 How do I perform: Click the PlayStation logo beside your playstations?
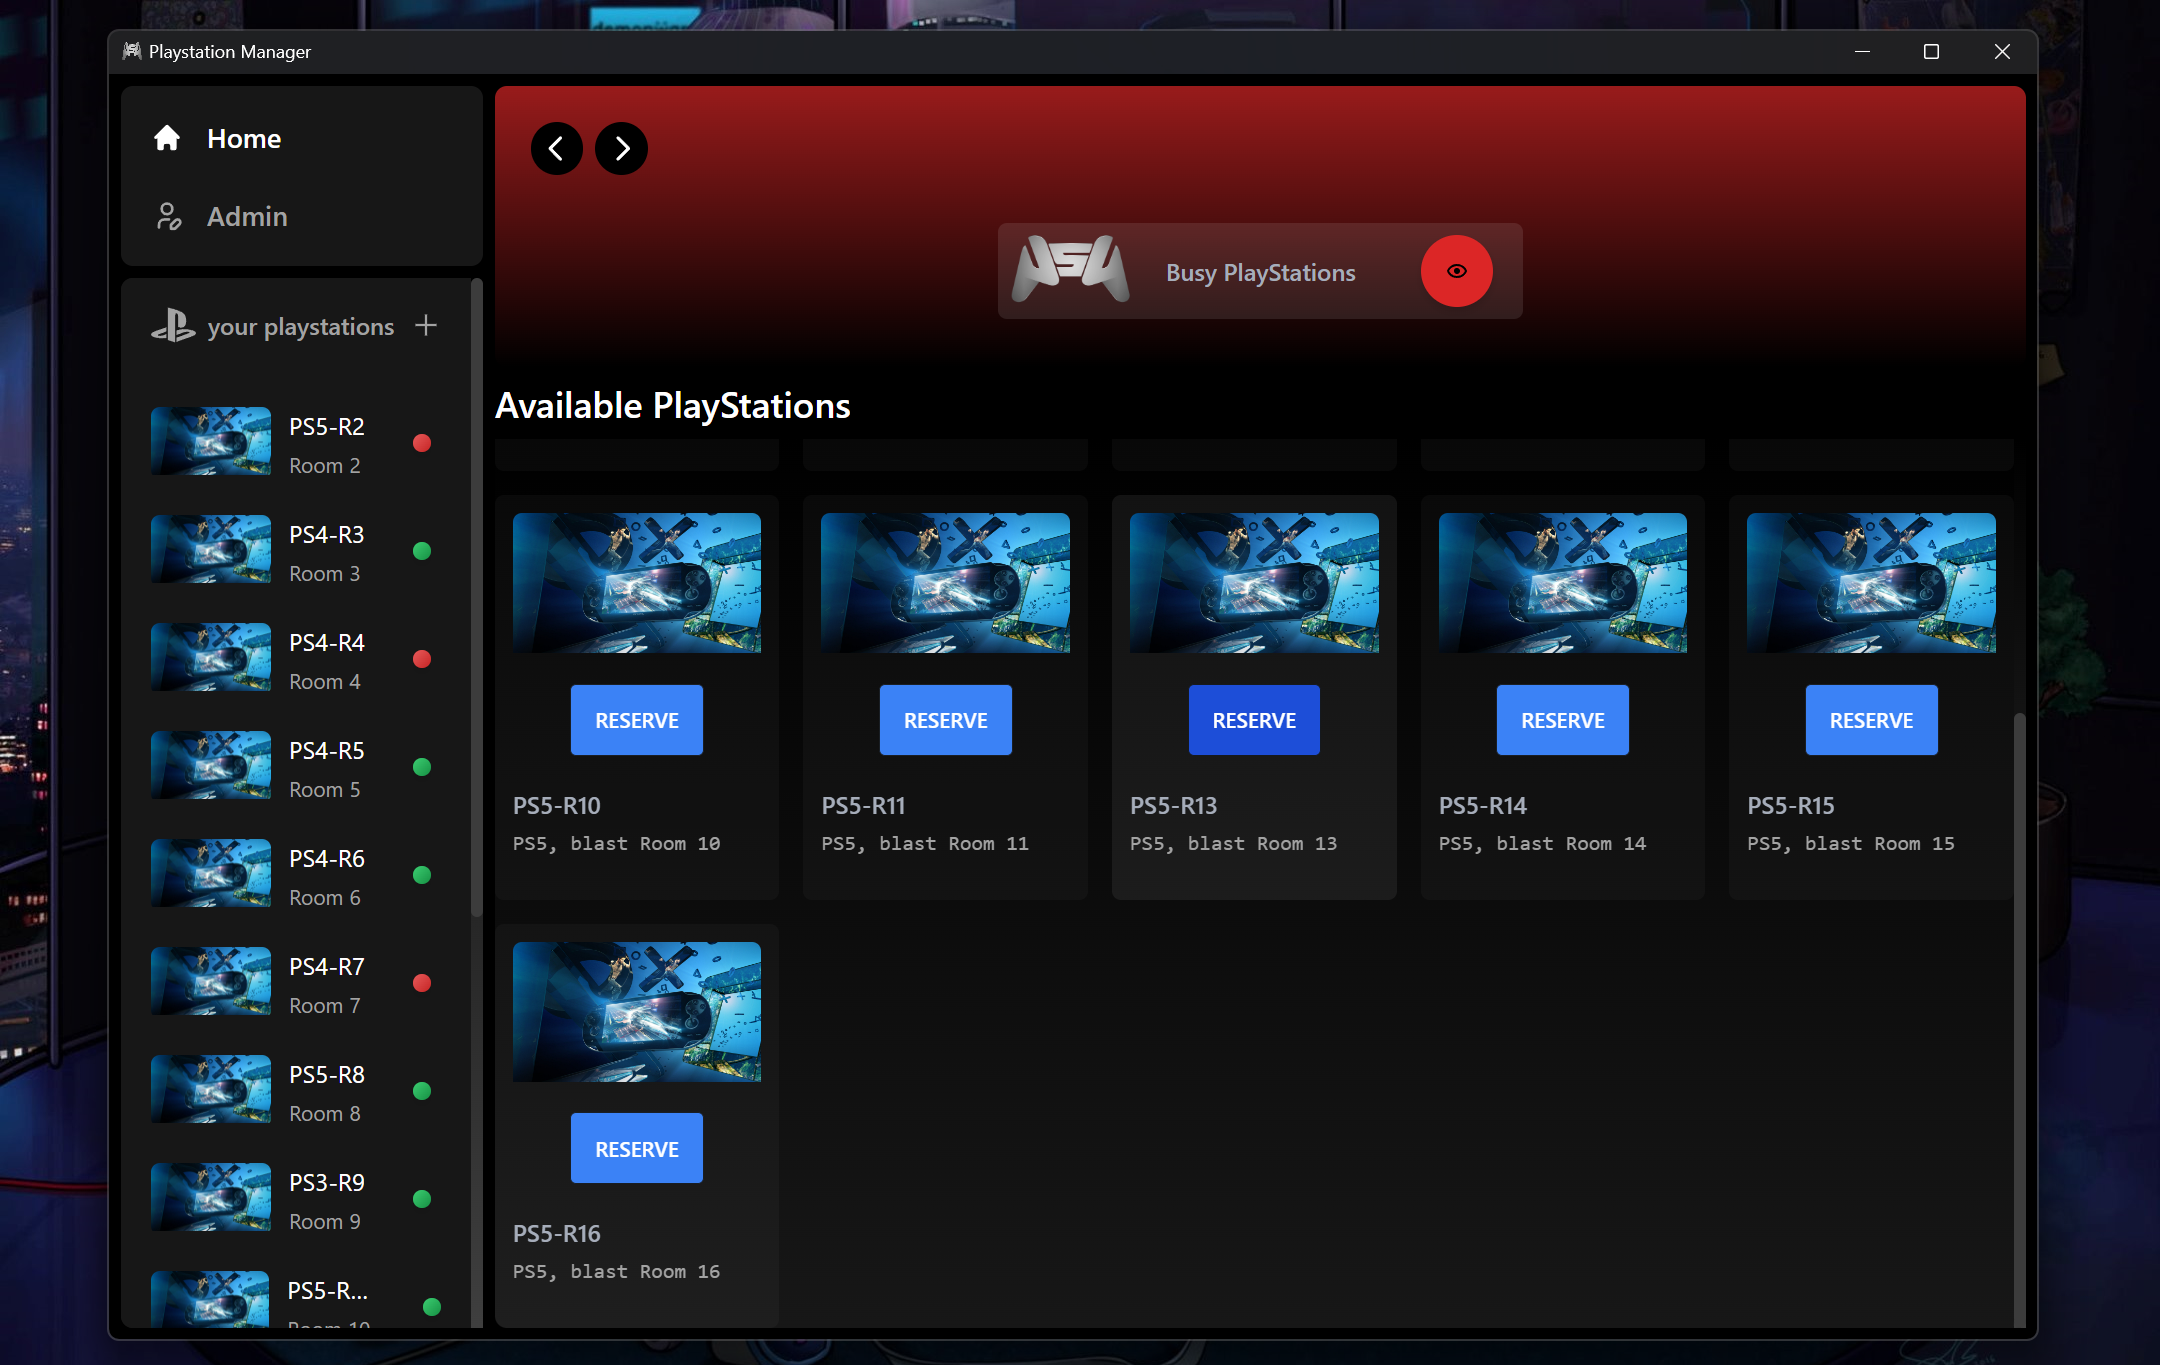pyautogui.click(x=174, y=326)
